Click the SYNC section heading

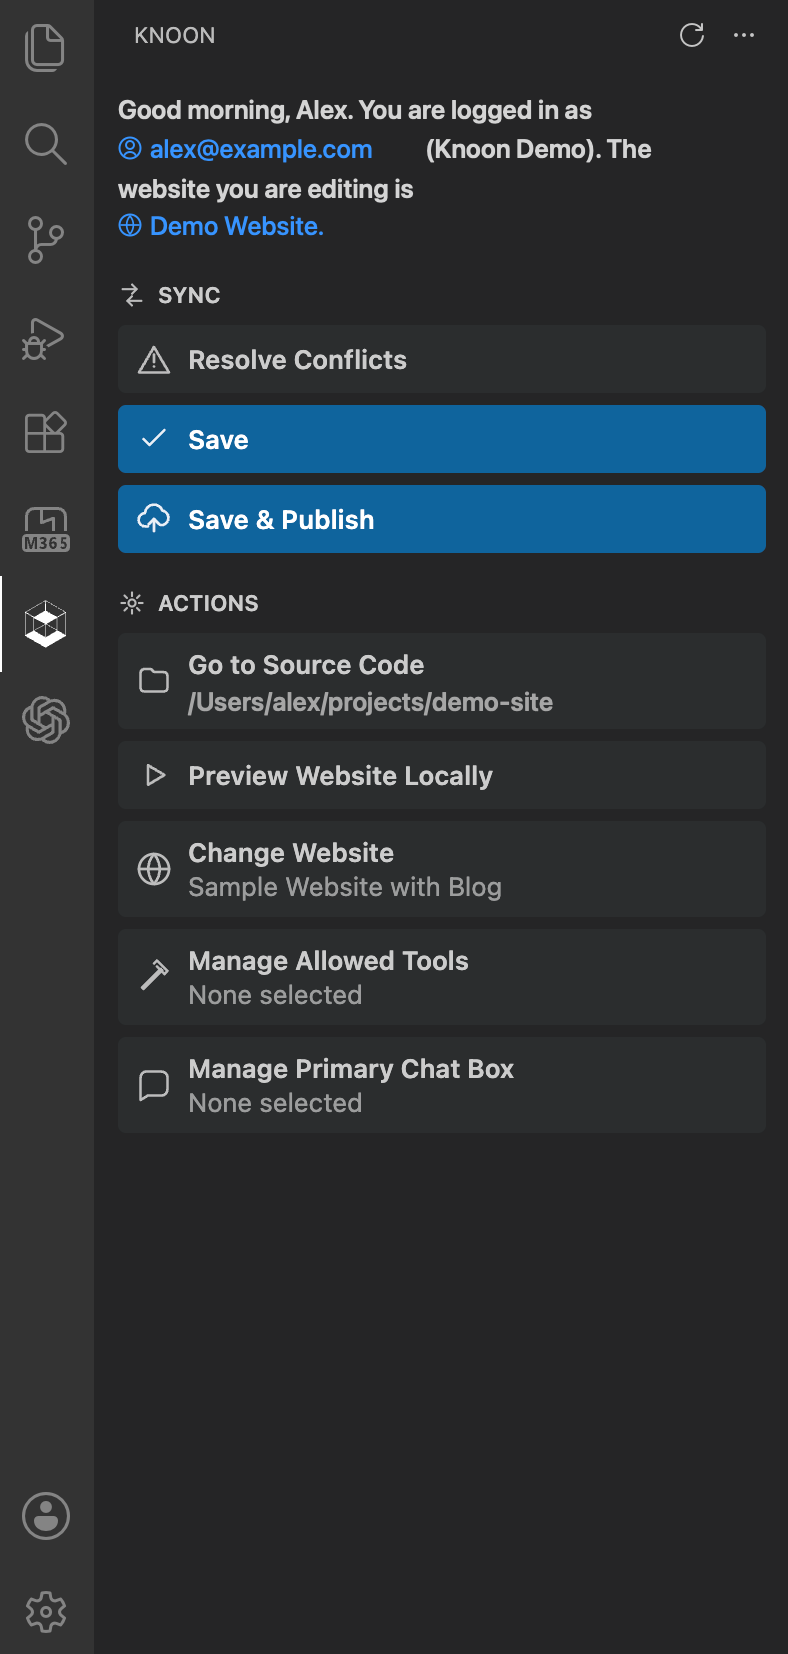pyautogui.click(x=189, y=295)
